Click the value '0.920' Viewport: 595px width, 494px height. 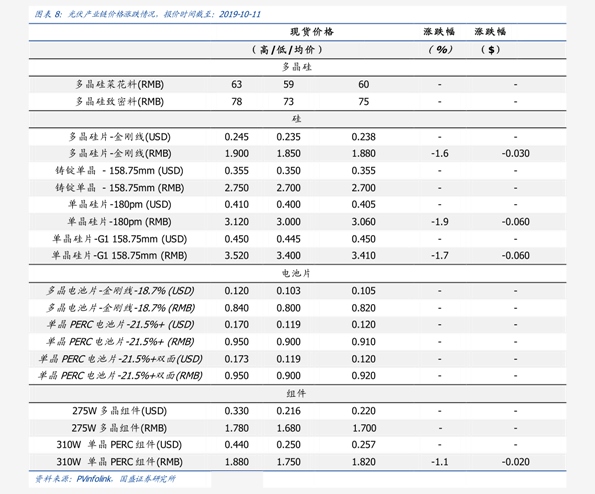pos(364,376)
